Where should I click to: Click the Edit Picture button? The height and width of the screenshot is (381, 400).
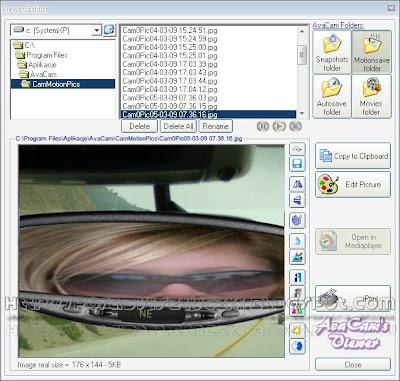pos(353,184)
